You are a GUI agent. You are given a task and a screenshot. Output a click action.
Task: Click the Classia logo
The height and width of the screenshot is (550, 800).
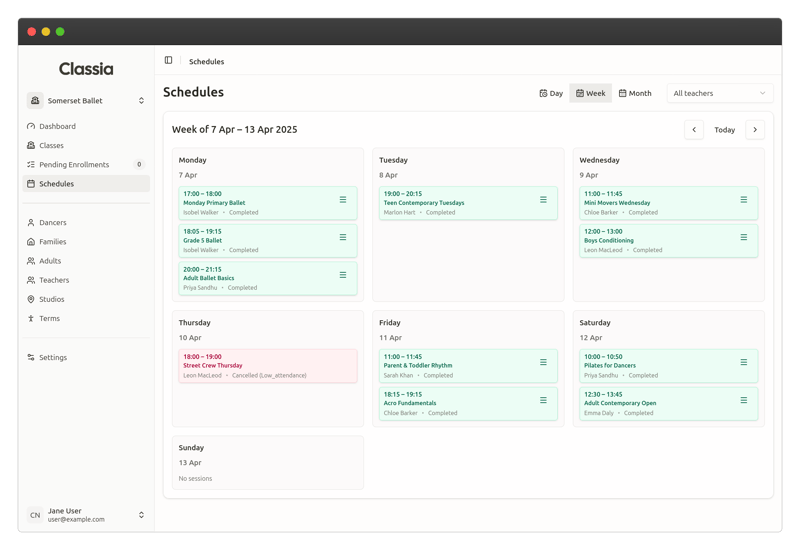point(86,69)
